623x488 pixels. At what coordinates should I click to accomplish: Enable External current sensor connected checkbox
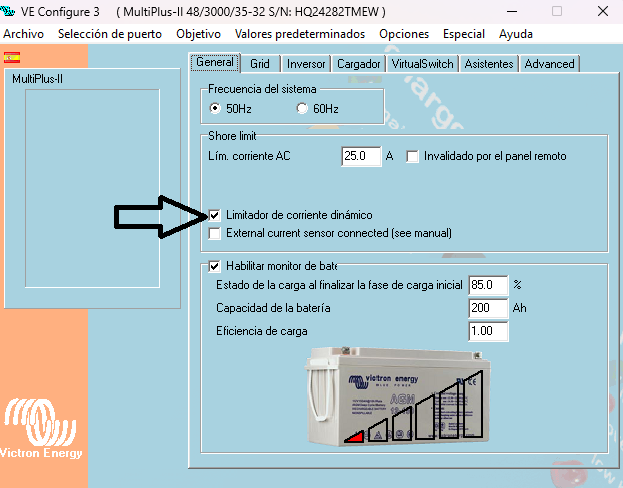(x=215, y=233)
